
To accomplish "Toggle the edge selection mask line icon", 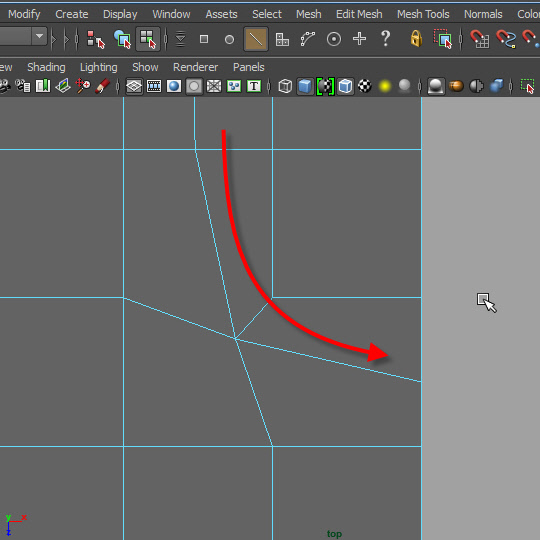I will [256, 39].
